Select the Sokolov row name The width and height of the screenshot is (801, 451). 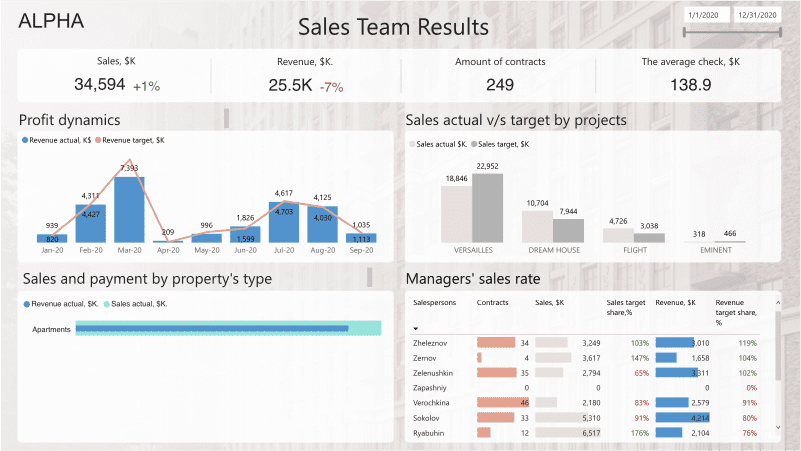(x=426, y=418)
